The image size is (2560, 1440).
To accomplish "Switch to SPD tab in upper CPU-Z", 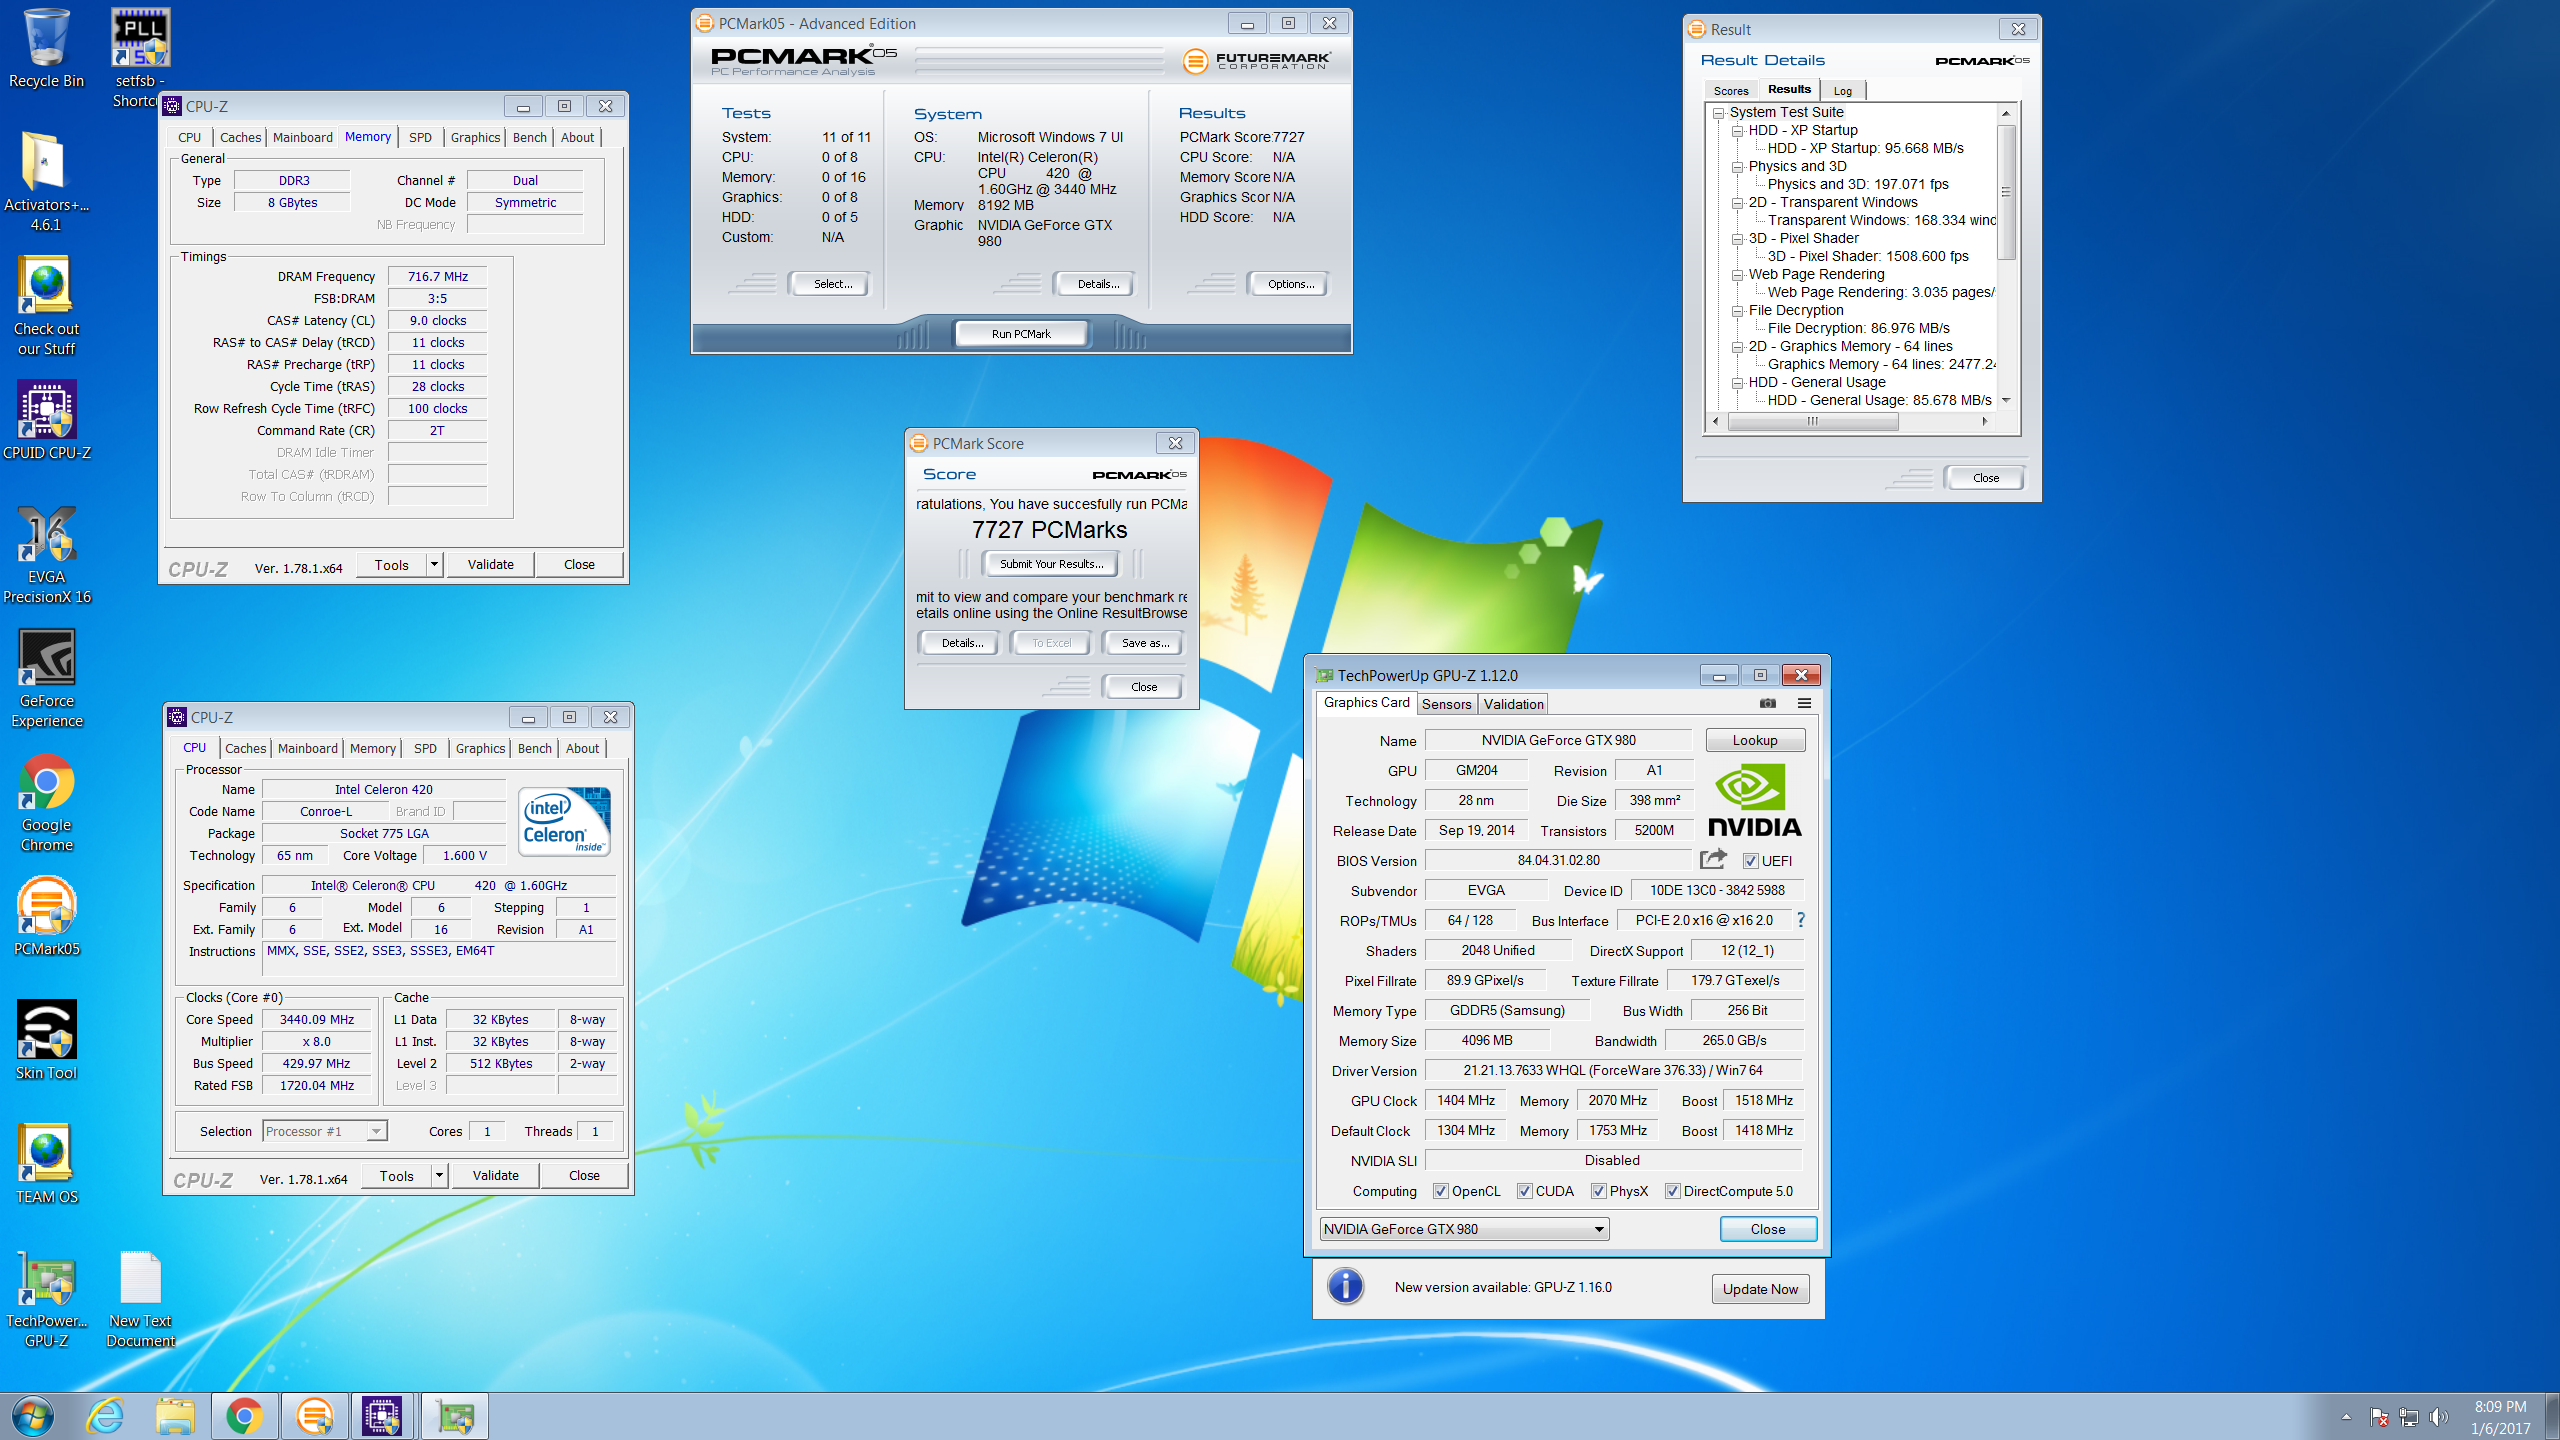I will coord(420,138).
